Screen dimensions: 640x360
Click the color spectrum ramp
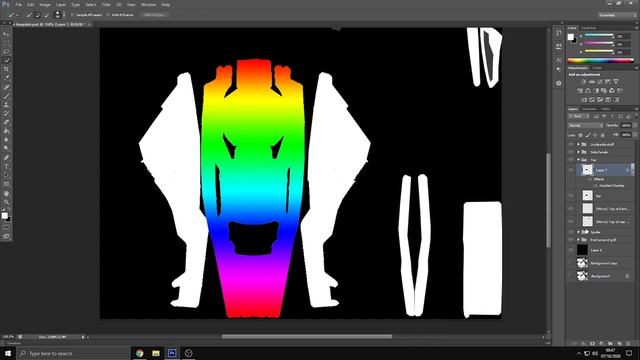(600, 61)
